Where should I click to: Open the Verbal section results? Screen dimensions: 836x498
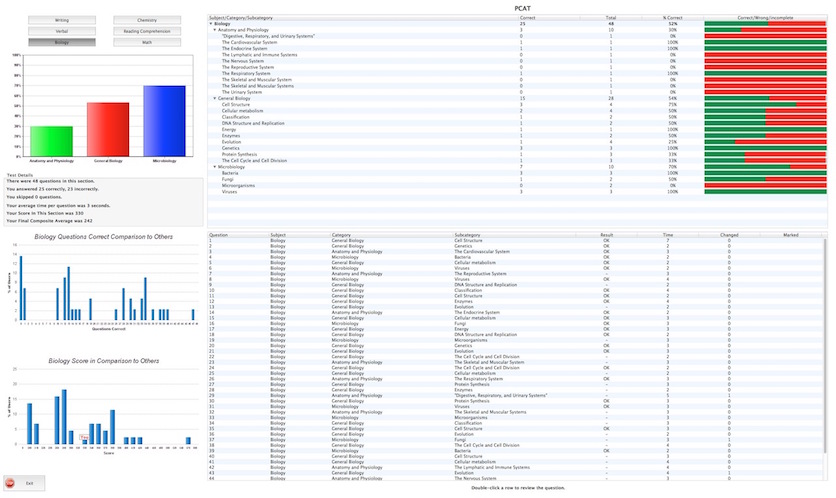[x=62, y=31]
